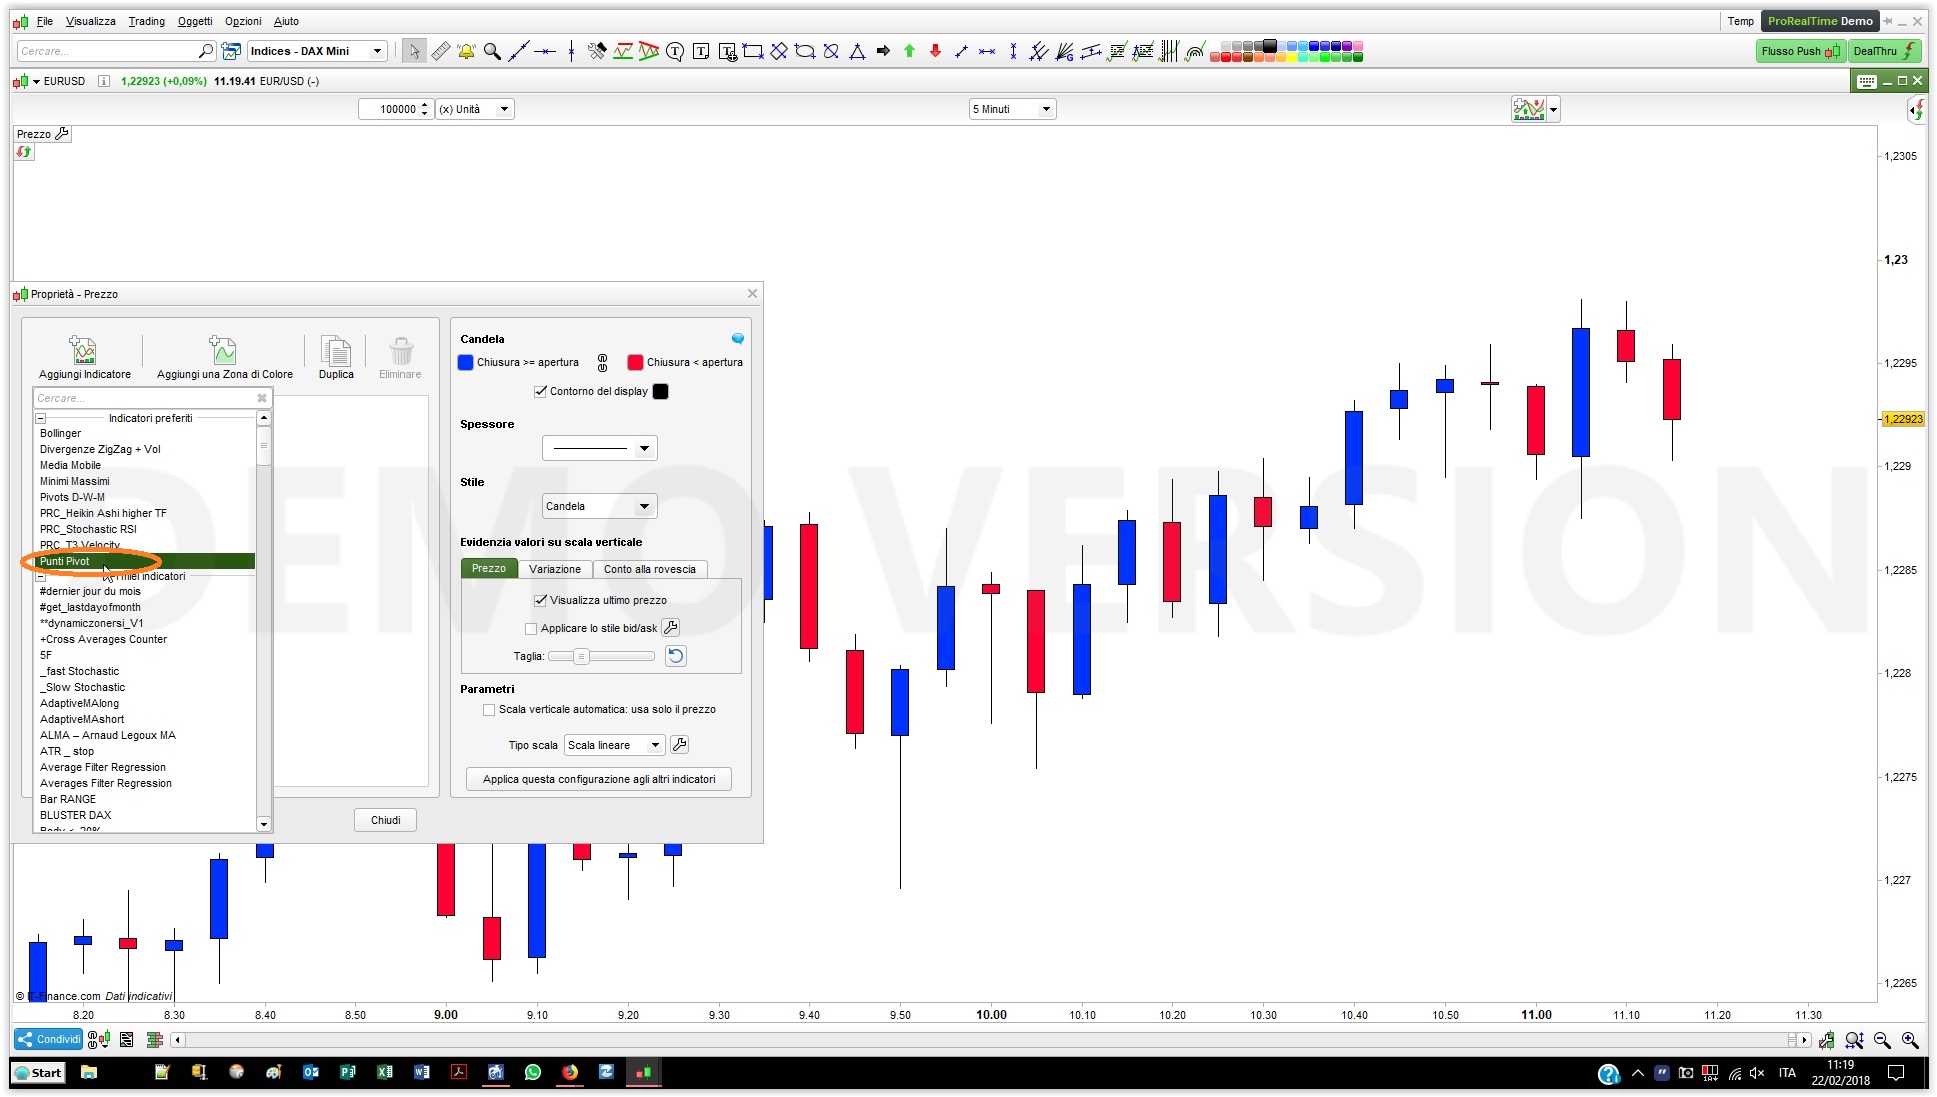This screenshot has width=1937, height=1097.
Task: Select the ruler measurement tool
Action: tap(440, 51)
